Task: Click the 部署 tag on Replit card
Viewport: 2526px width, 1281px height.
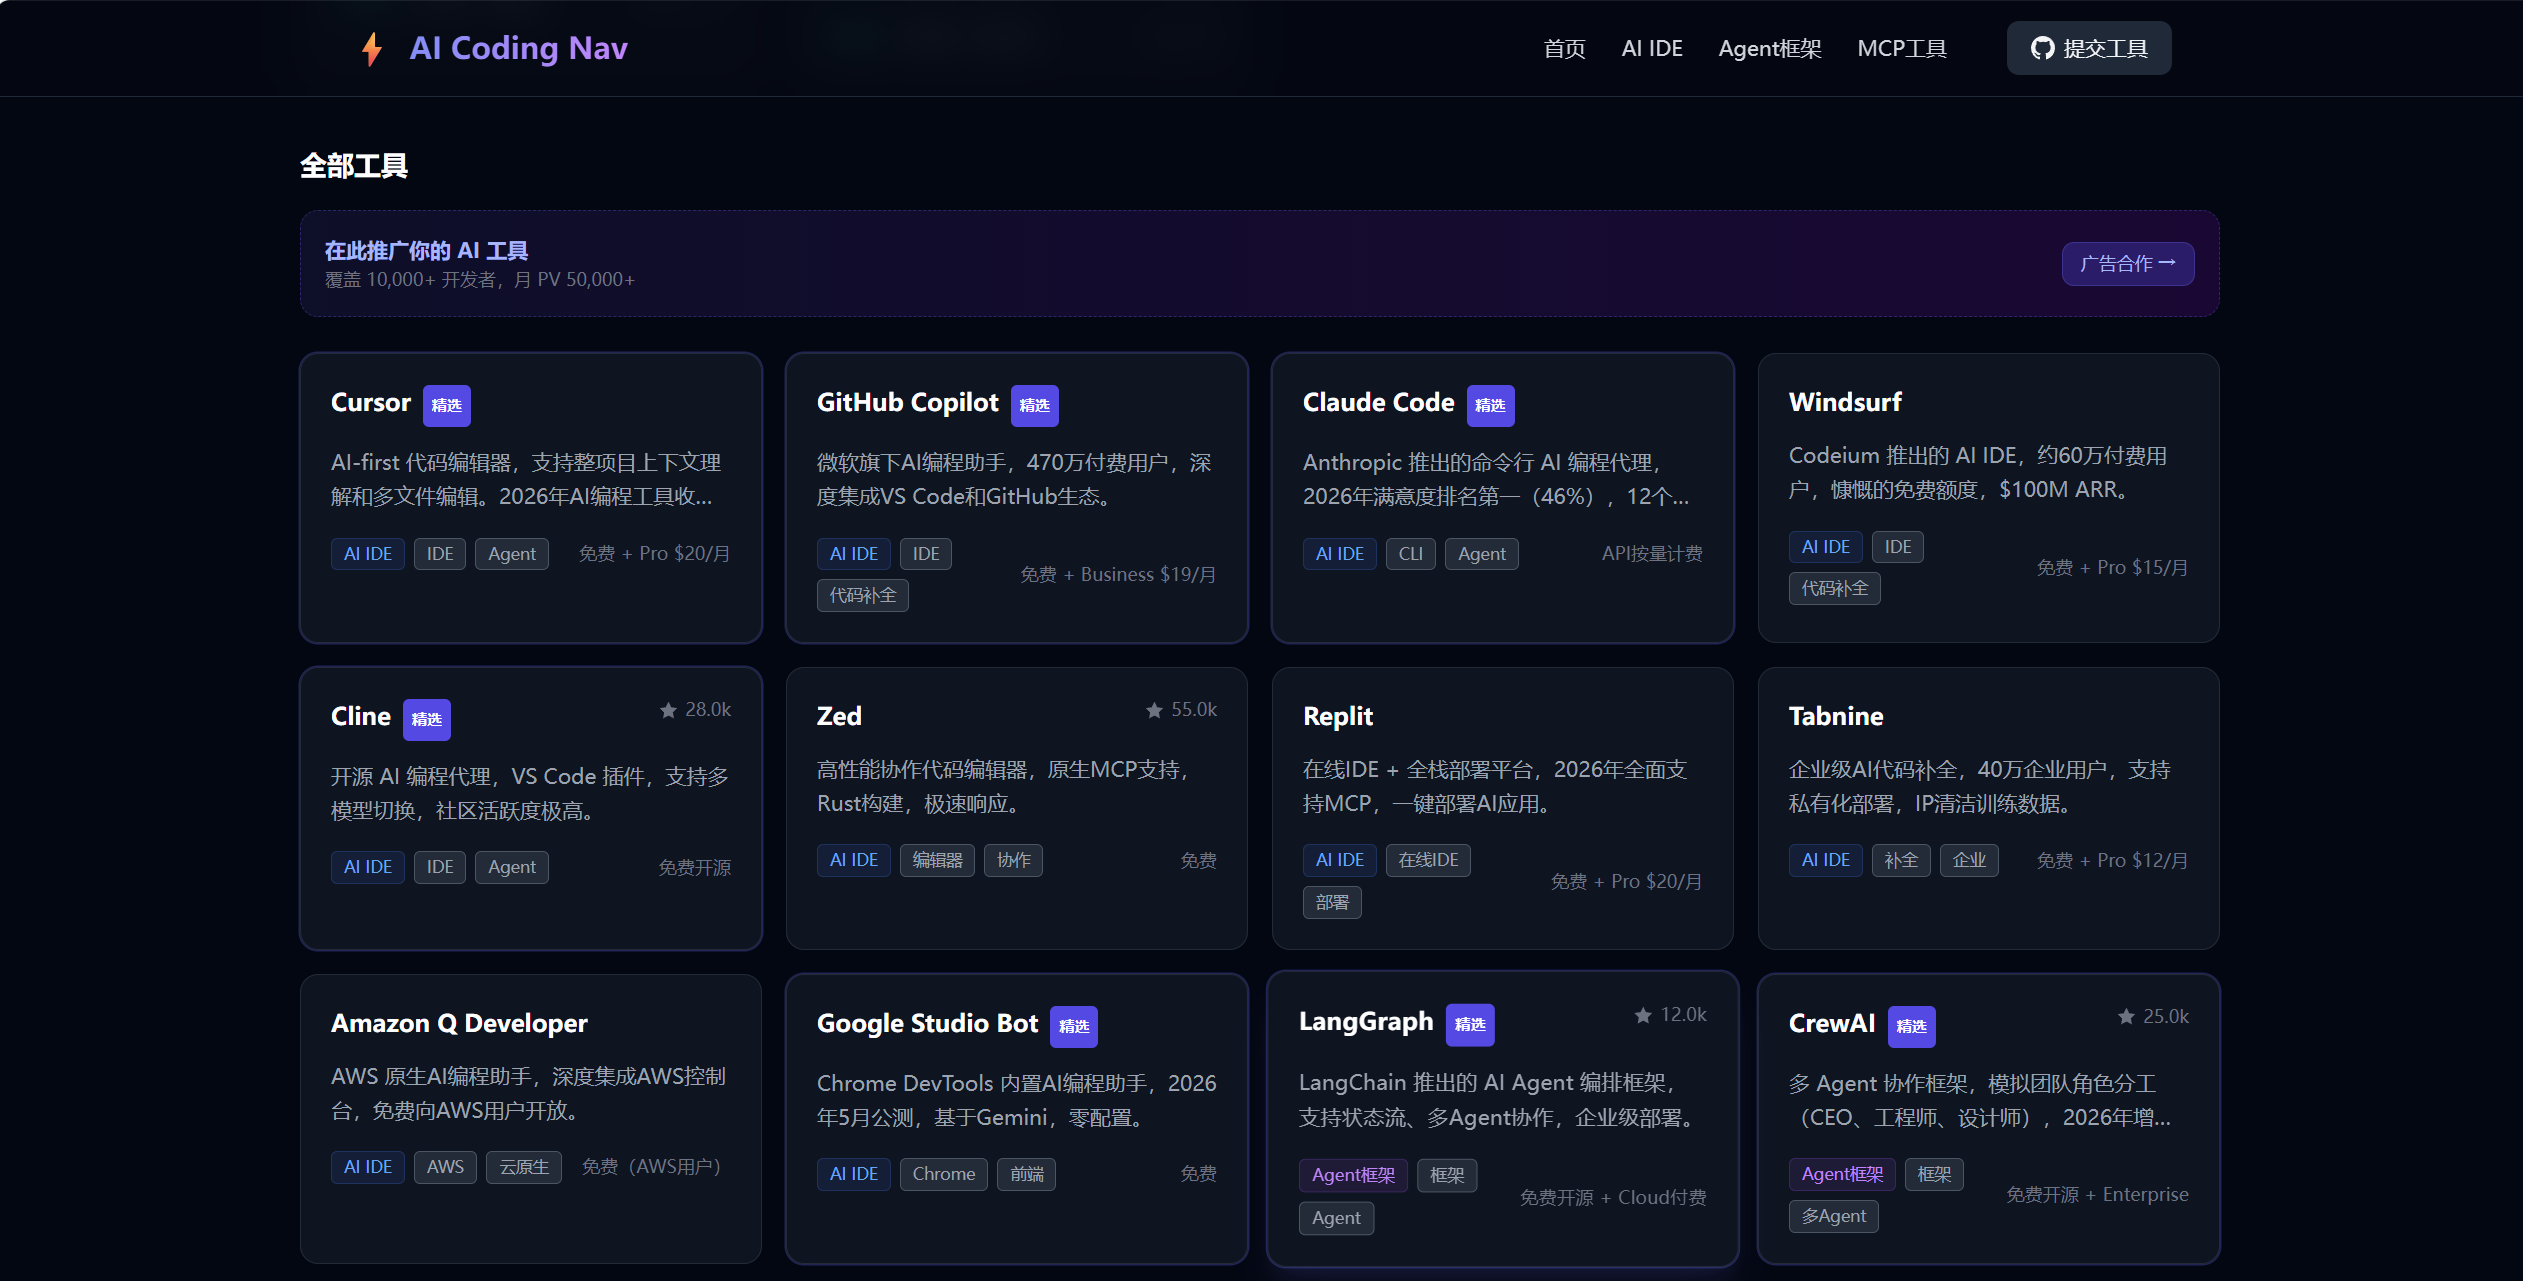Action: pos(1332,903)
